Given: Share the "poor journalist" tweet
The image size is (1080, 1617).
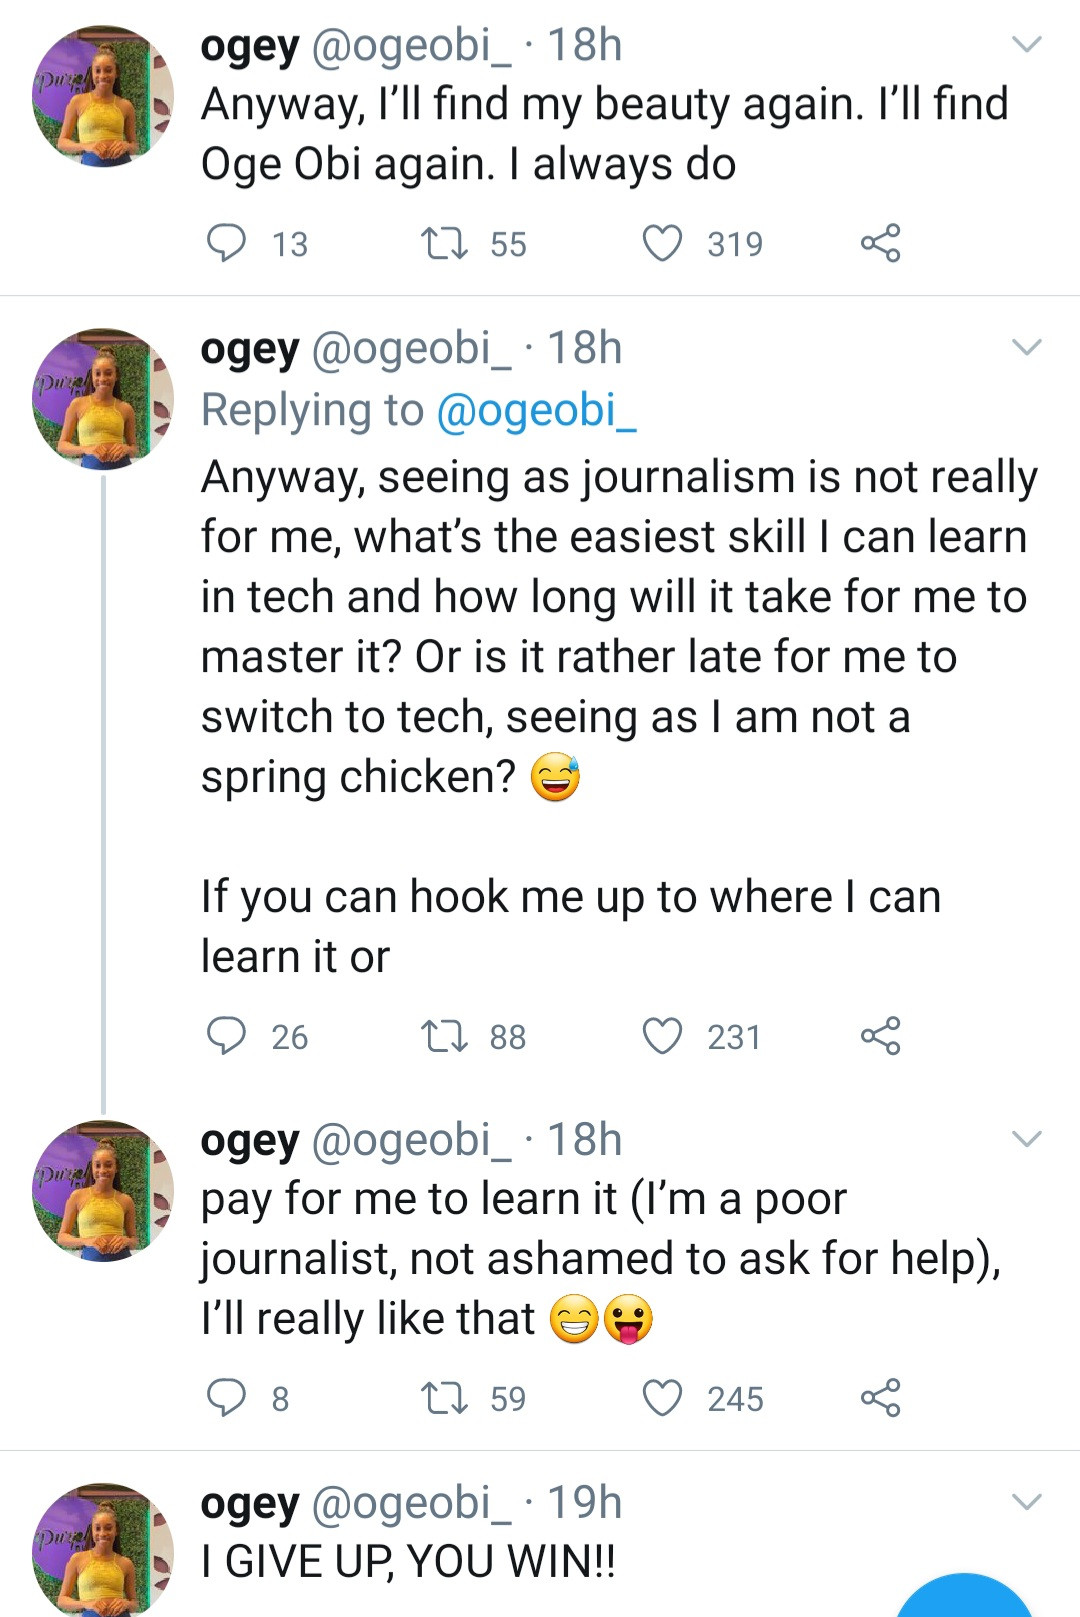Looking at the screenshot, I should [880, 1398].
